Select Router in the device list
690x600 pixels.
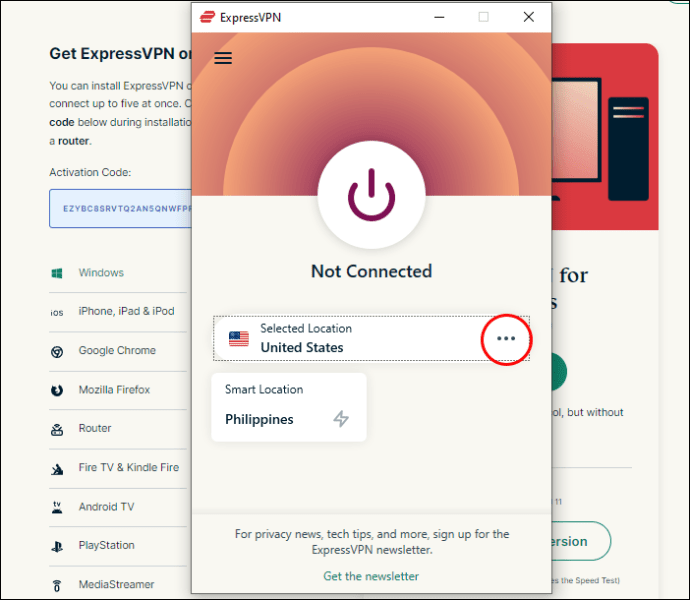95,428
